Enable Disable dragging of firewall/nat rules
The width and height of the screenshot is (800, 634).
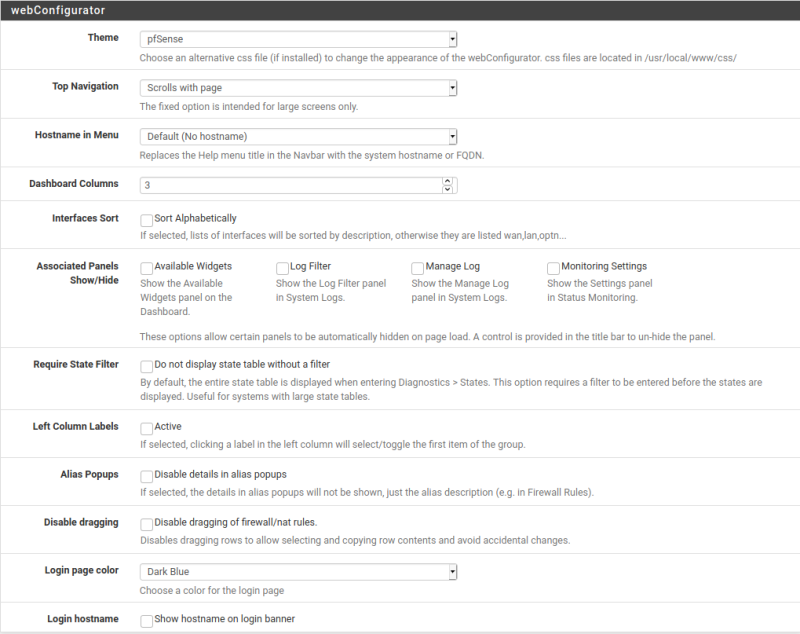tap(146, 524)
